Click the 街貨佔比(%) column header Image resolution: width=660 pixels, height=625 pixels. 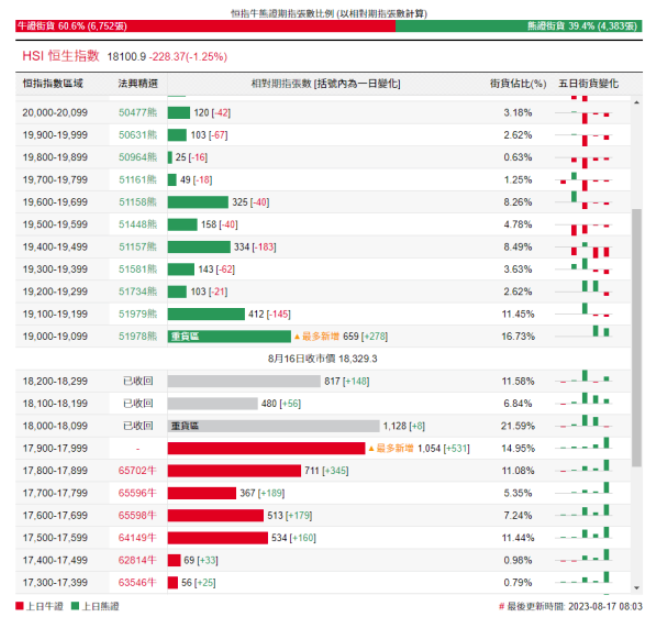(x=518, y=83)
